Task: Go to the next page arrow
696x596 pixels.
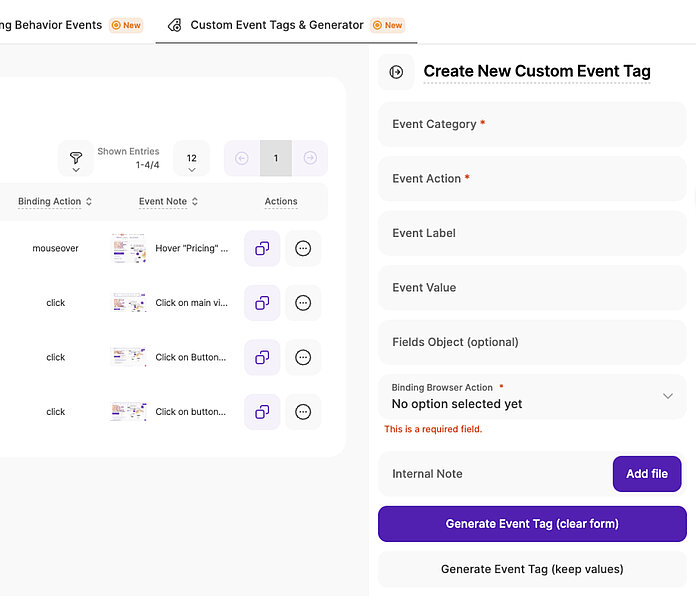Action: coord(310,158)
